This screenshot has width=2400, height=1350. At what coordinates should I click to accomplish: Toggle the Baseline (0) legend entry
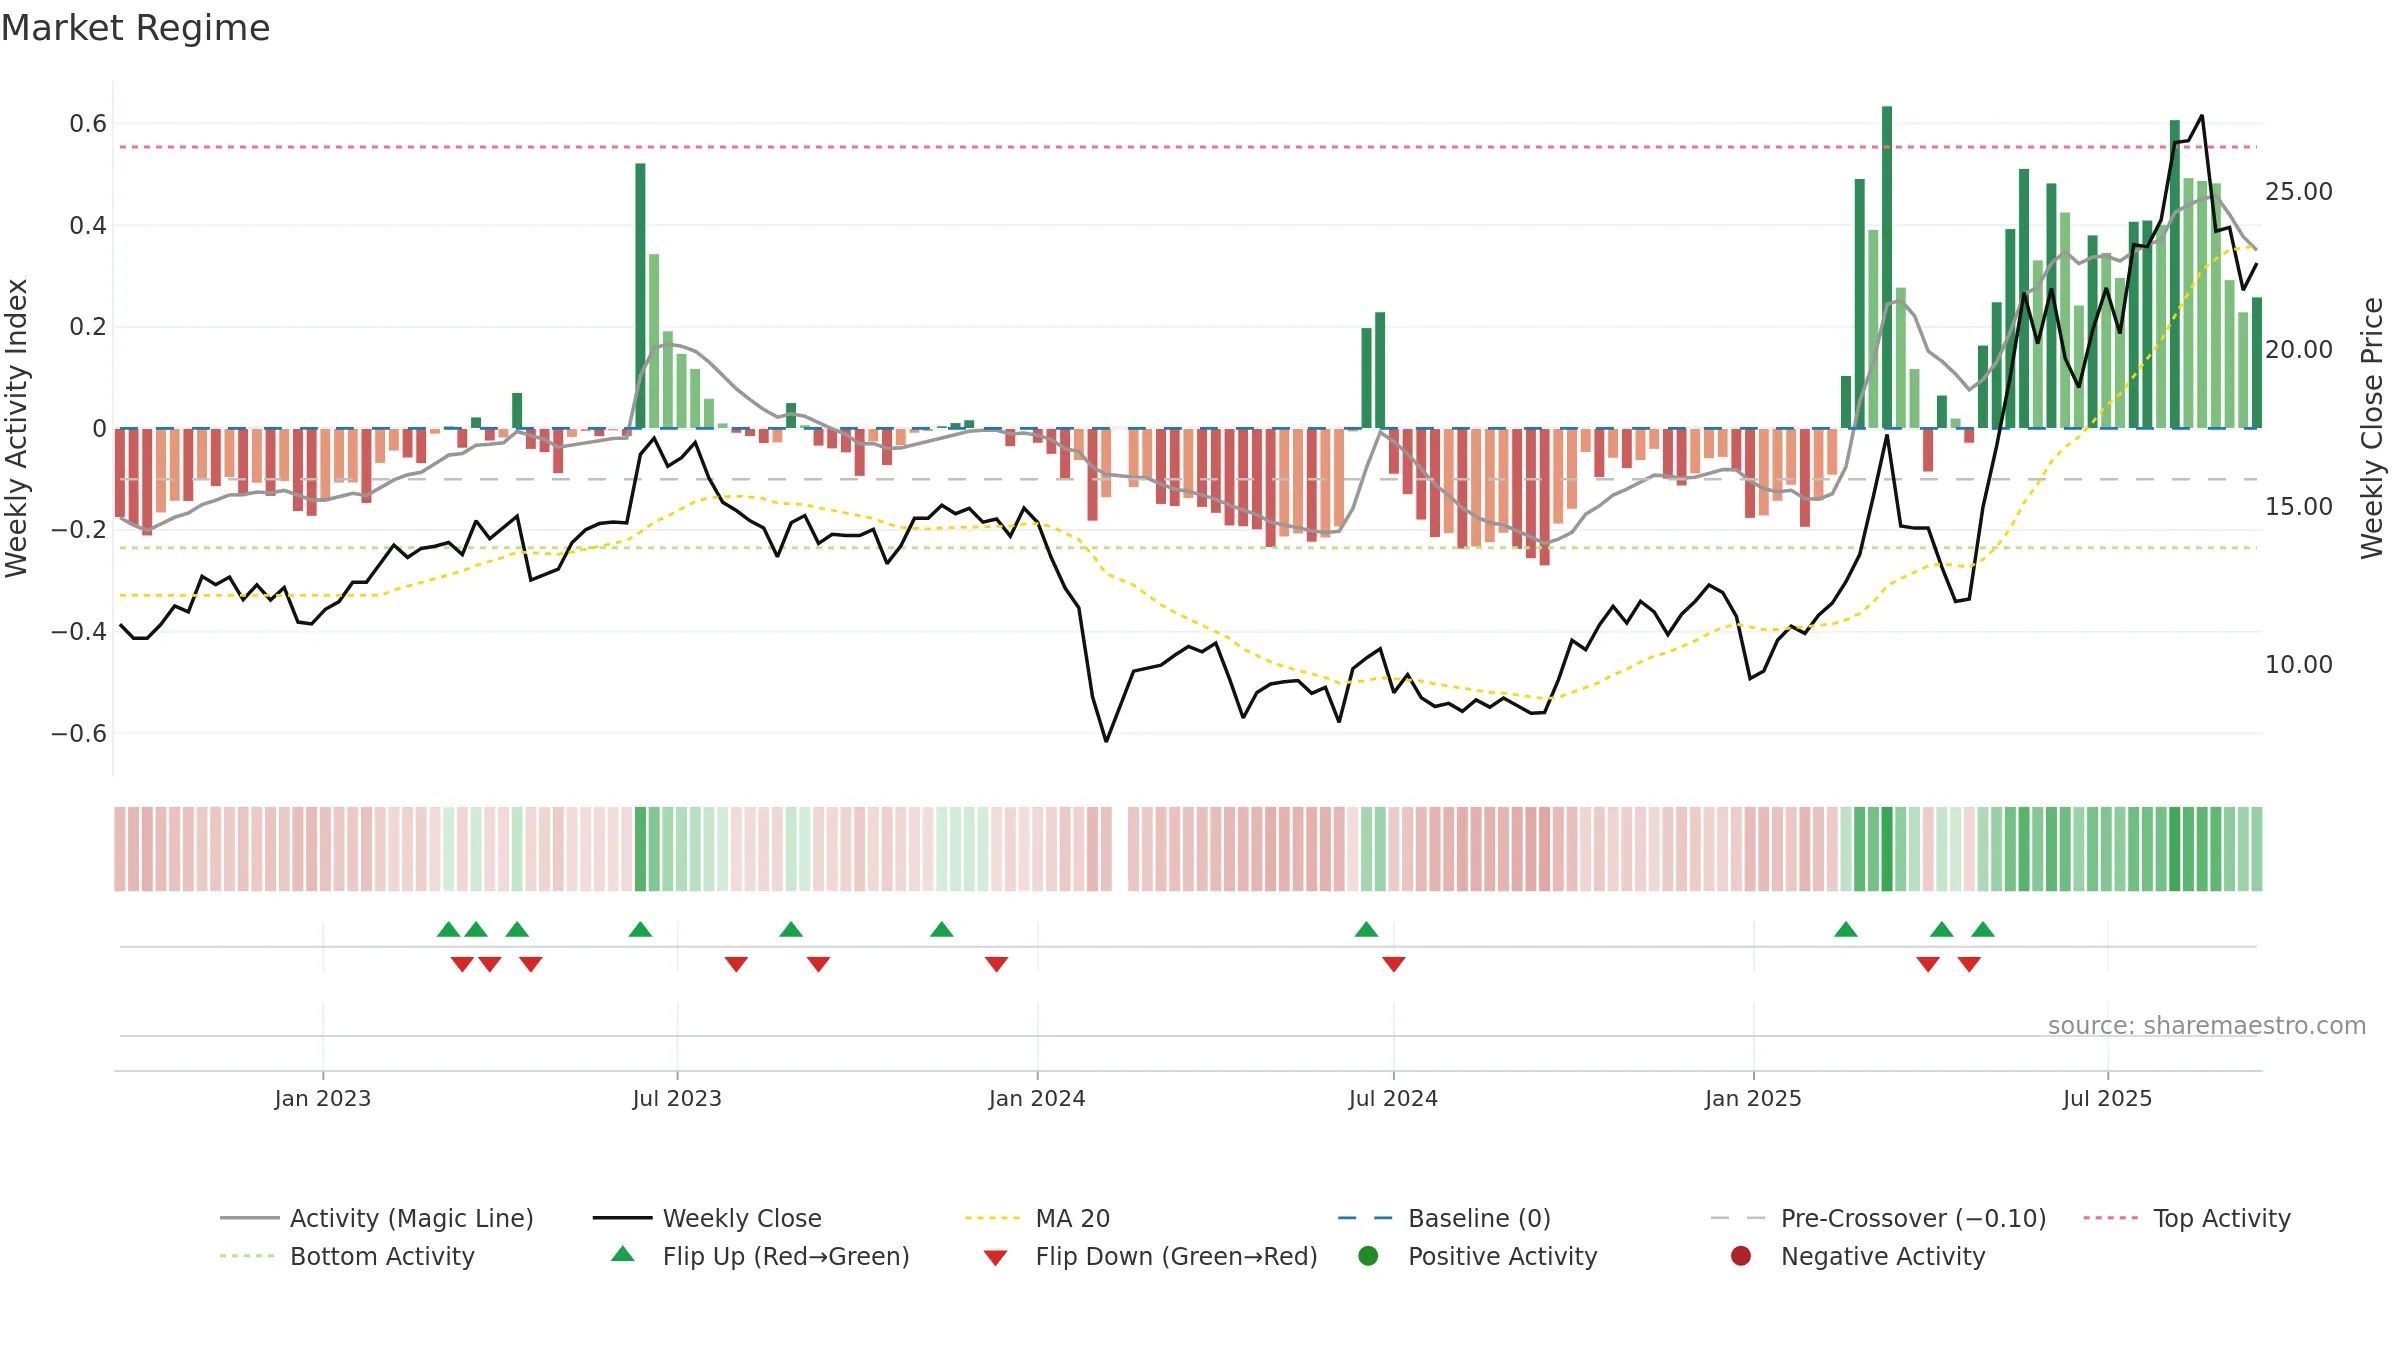[1444, 1218]
